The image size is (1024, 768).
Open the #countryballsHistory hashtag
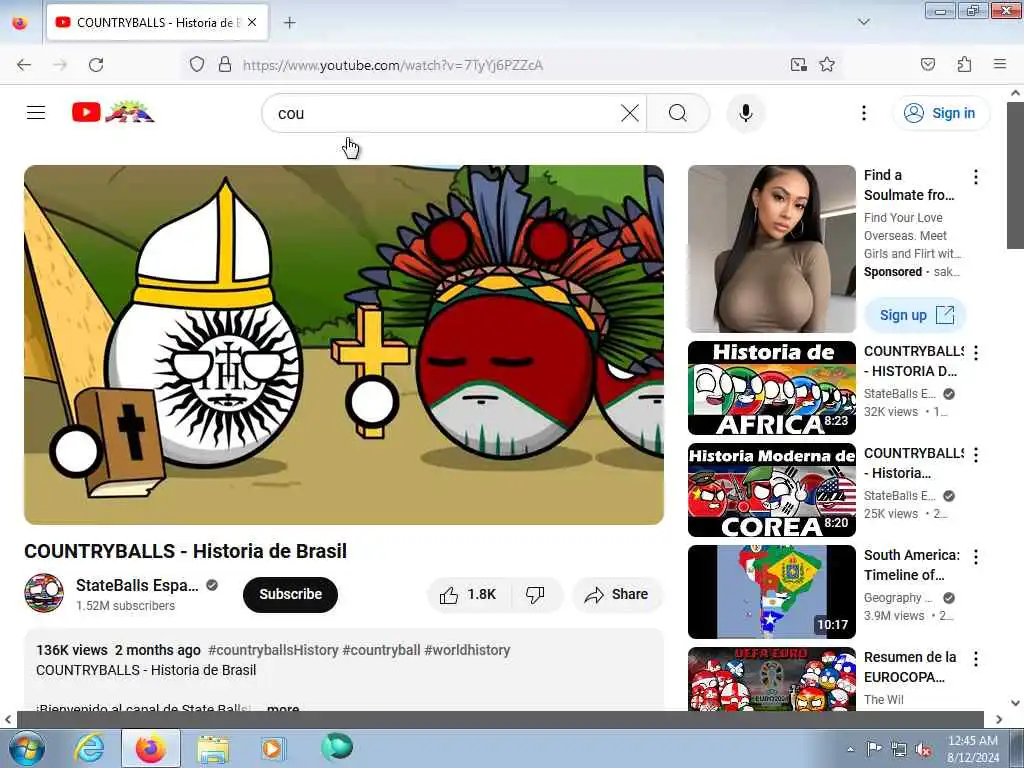[273, 650]
